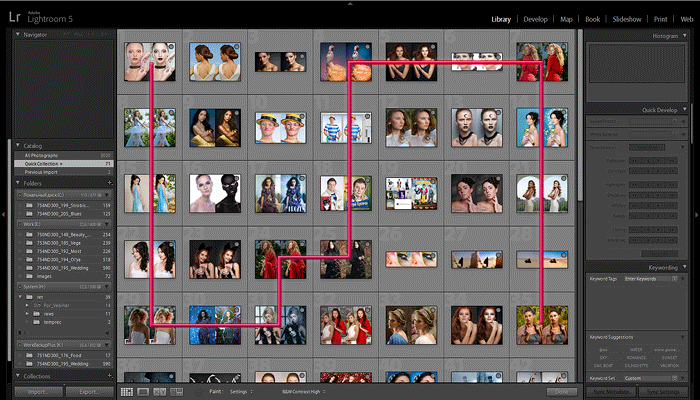Collapse the Keywording panel
This screenshot has height=400, width=700.
[x=684, y=267]
